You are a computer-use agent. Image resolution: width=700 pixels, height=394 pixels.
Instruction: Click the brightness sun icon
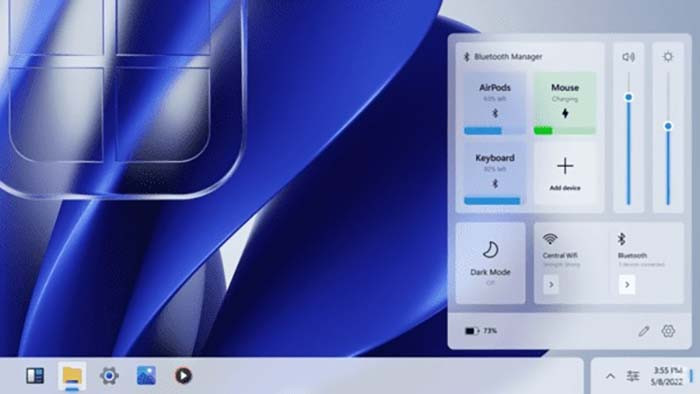(x=668, y=57)
